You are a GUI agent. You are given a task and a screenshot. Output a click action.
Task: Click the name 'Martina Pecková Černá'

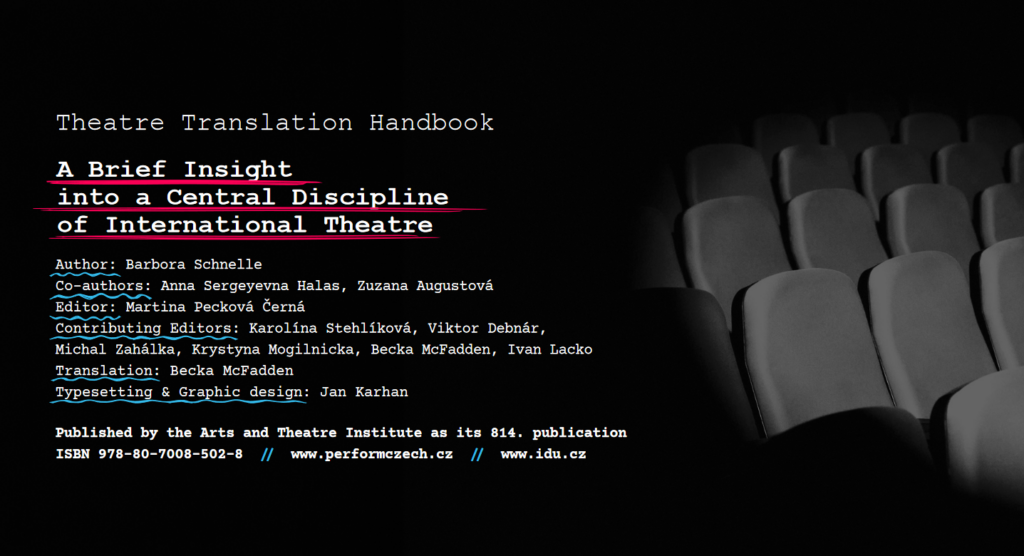pos(215,307)
